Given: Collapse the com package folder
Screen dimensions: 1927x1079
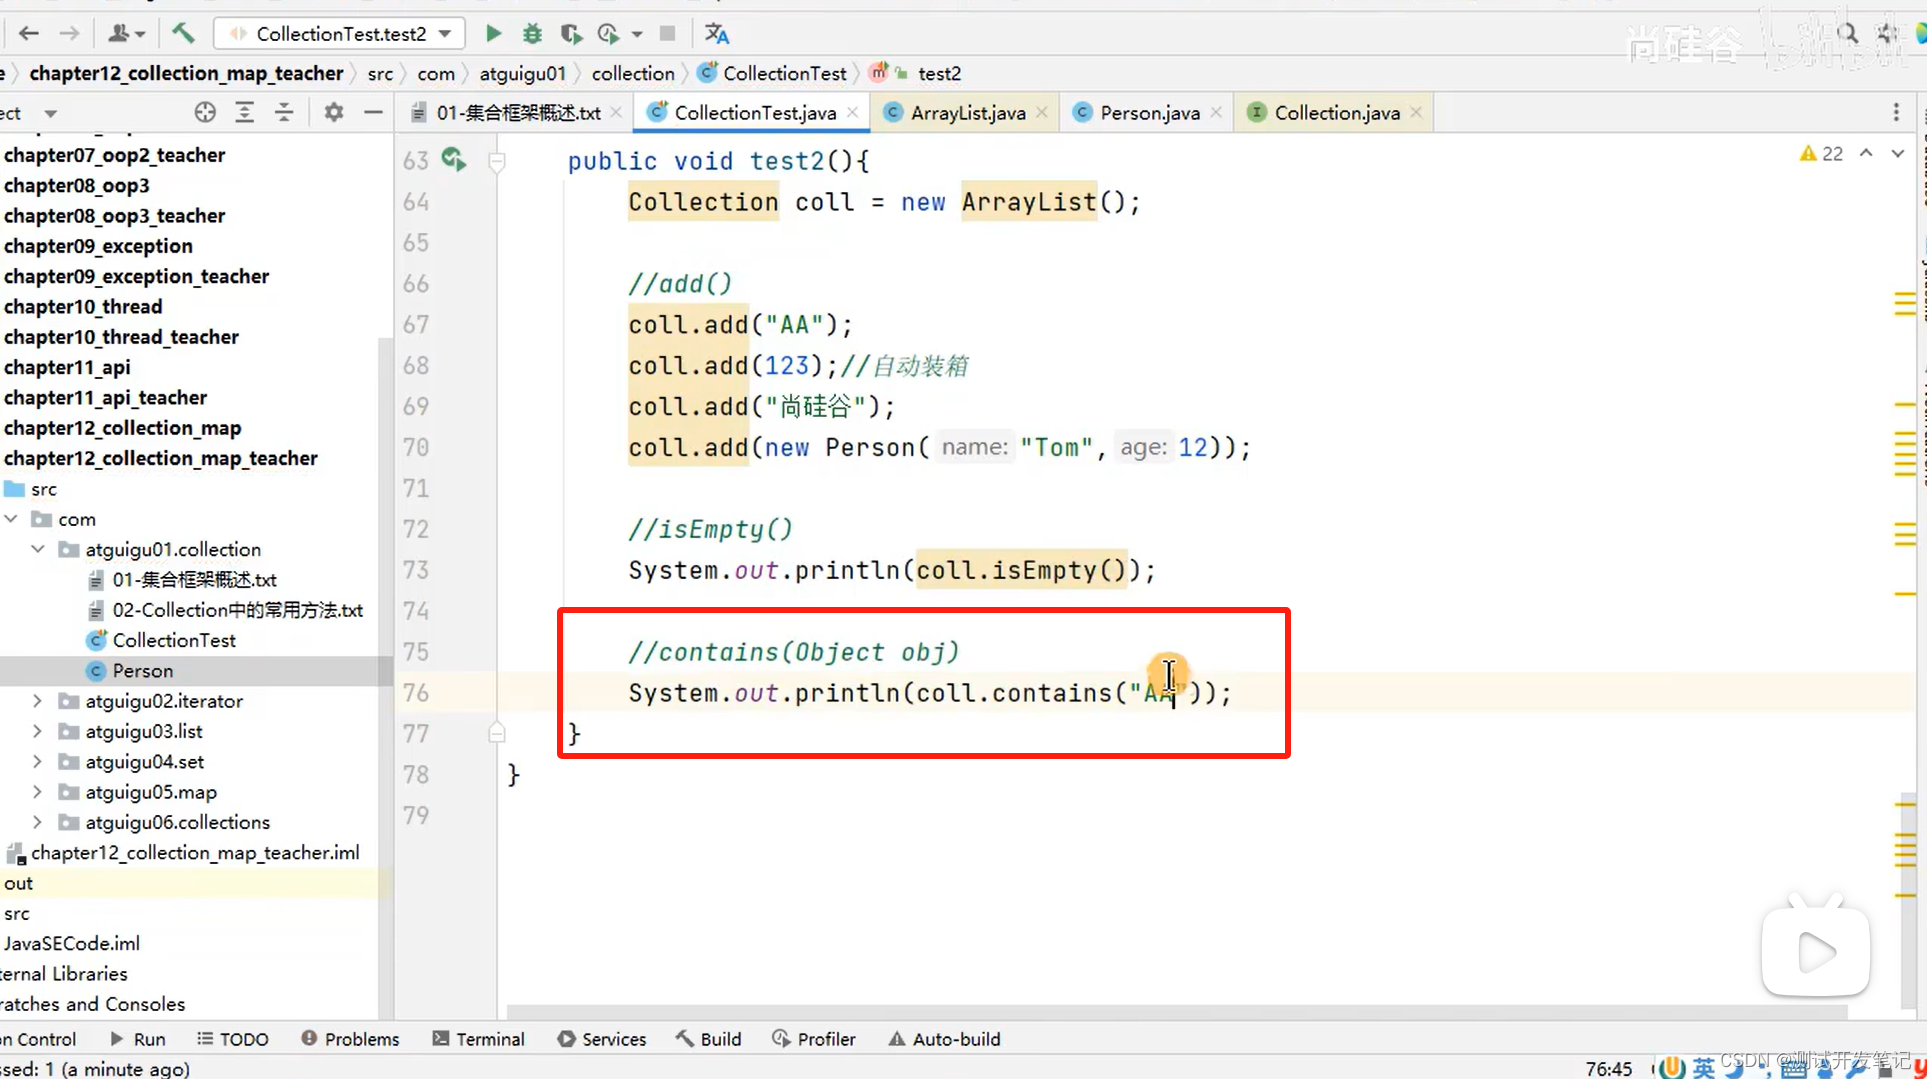Looking at the screenshot, I should point(11,519).
